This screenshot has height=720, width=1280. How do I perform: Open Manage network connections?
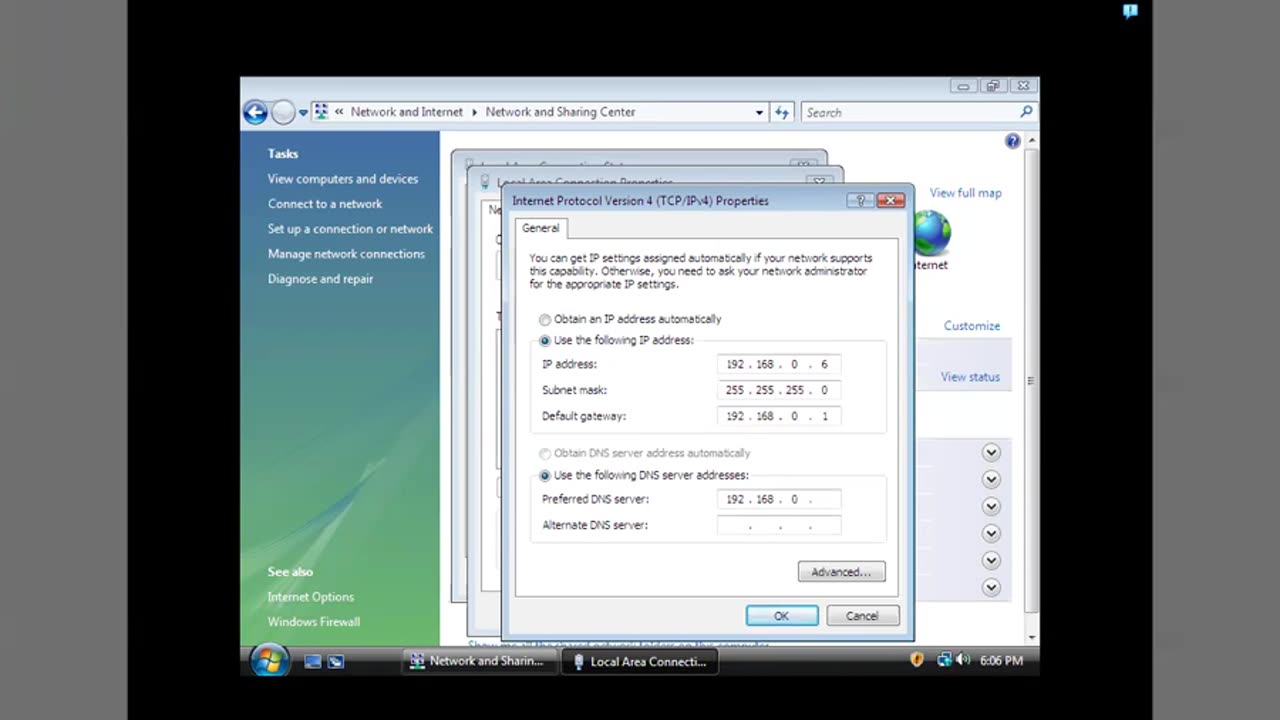(x=346, y=254)
